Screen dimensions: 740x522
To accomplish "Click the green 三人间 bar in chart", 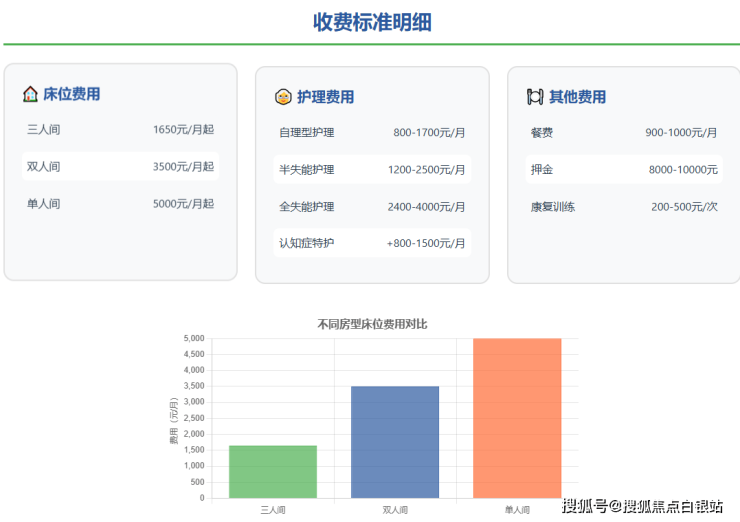I will (273, 472).
